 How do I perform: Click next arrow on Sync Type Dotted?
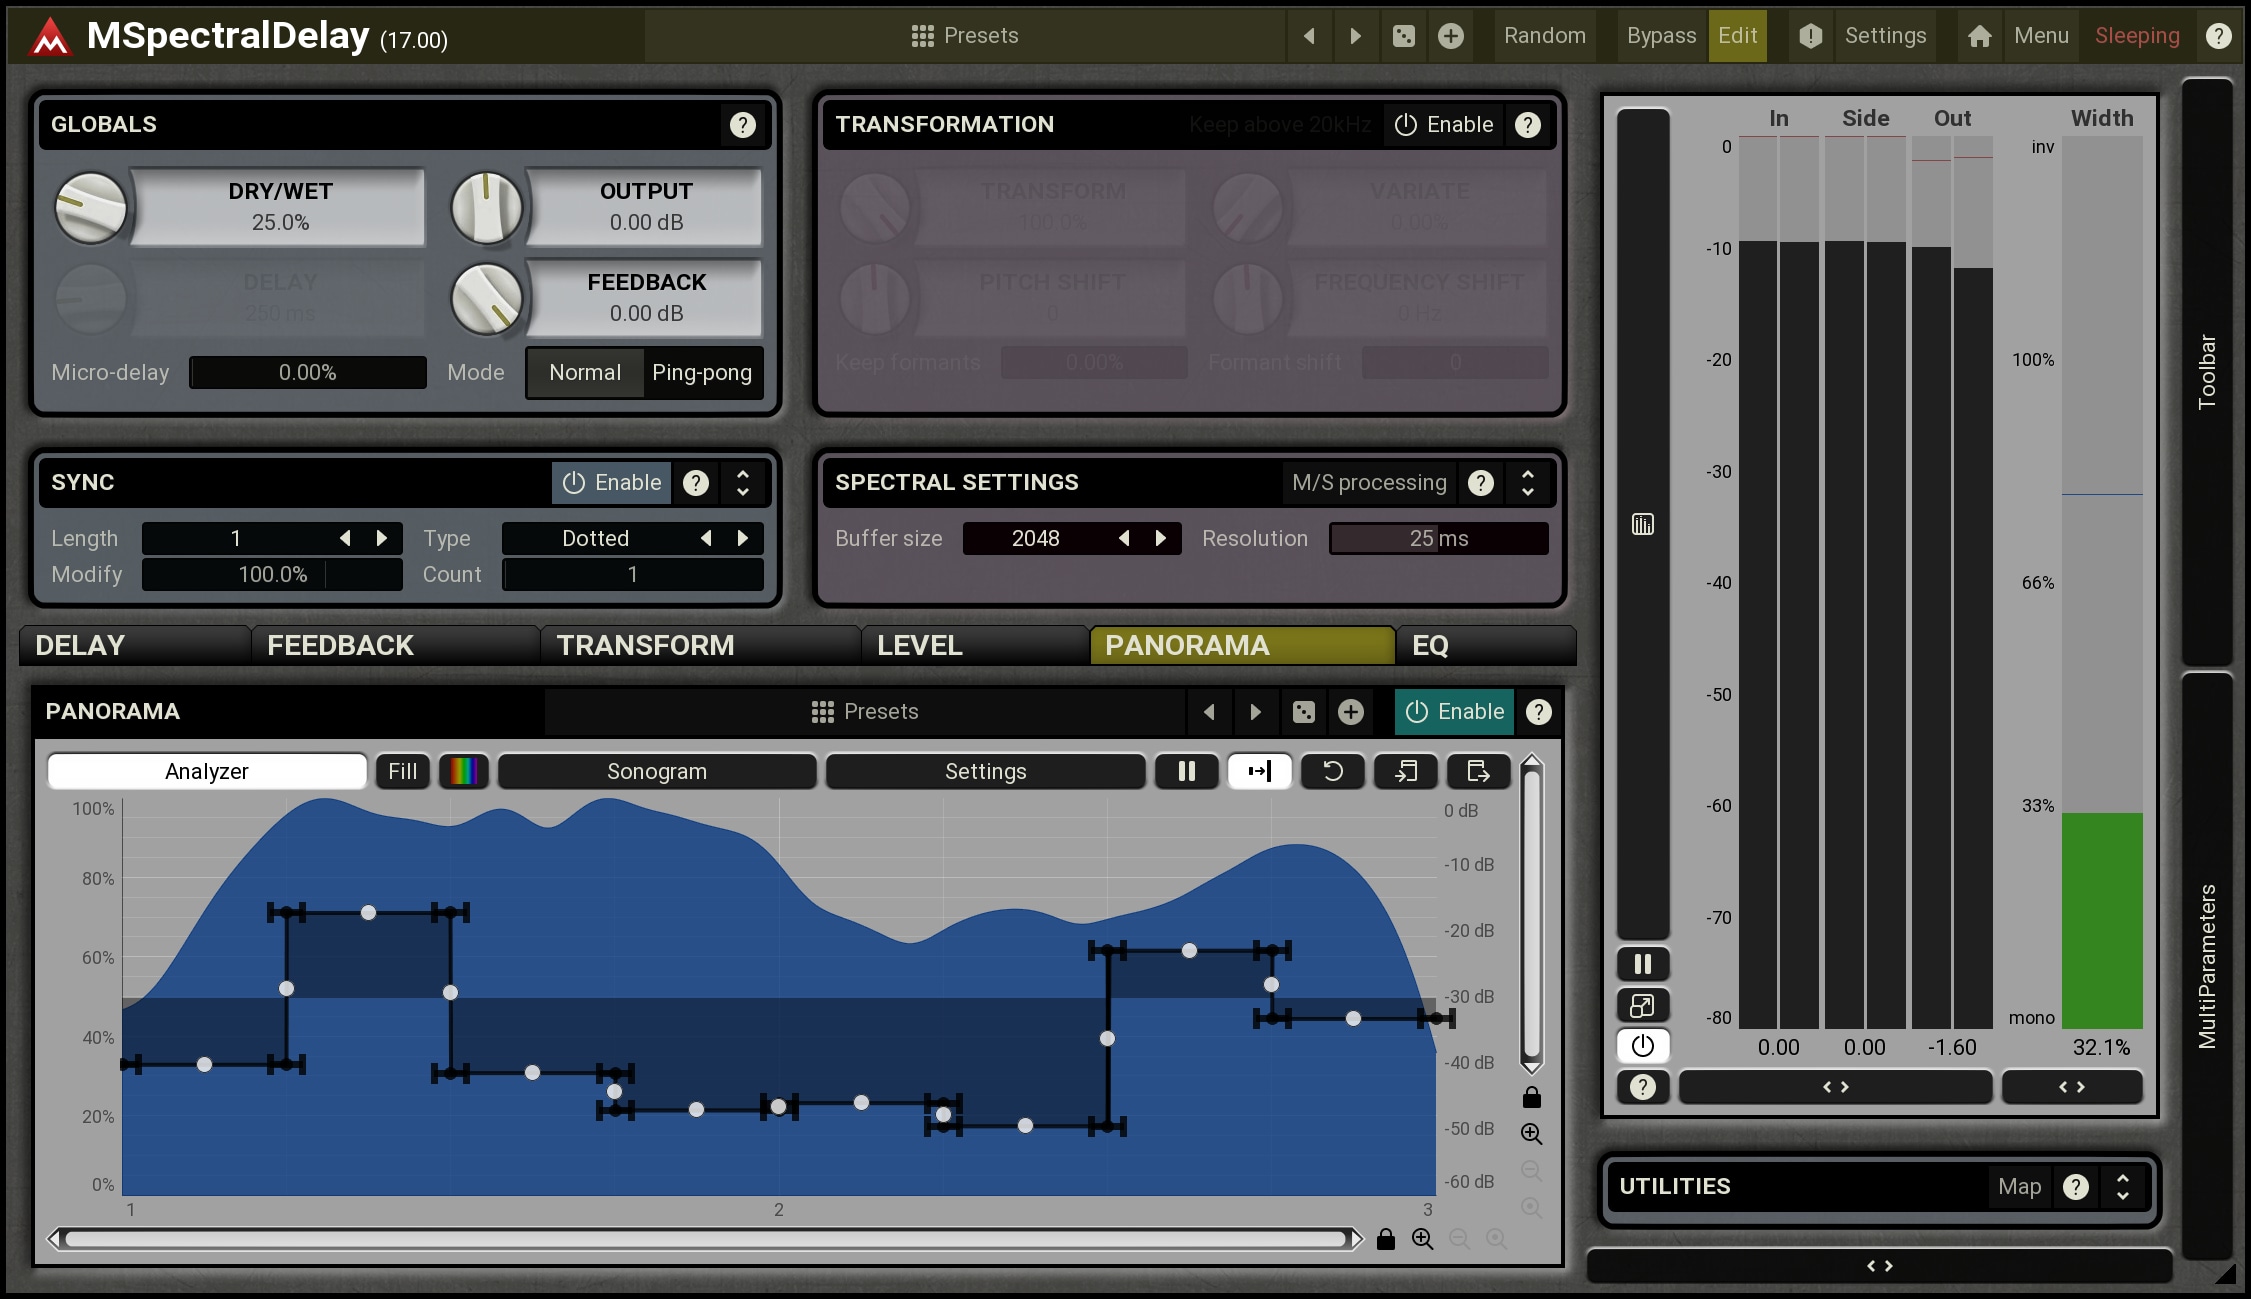pyautogui.click(x=743, y=538)
